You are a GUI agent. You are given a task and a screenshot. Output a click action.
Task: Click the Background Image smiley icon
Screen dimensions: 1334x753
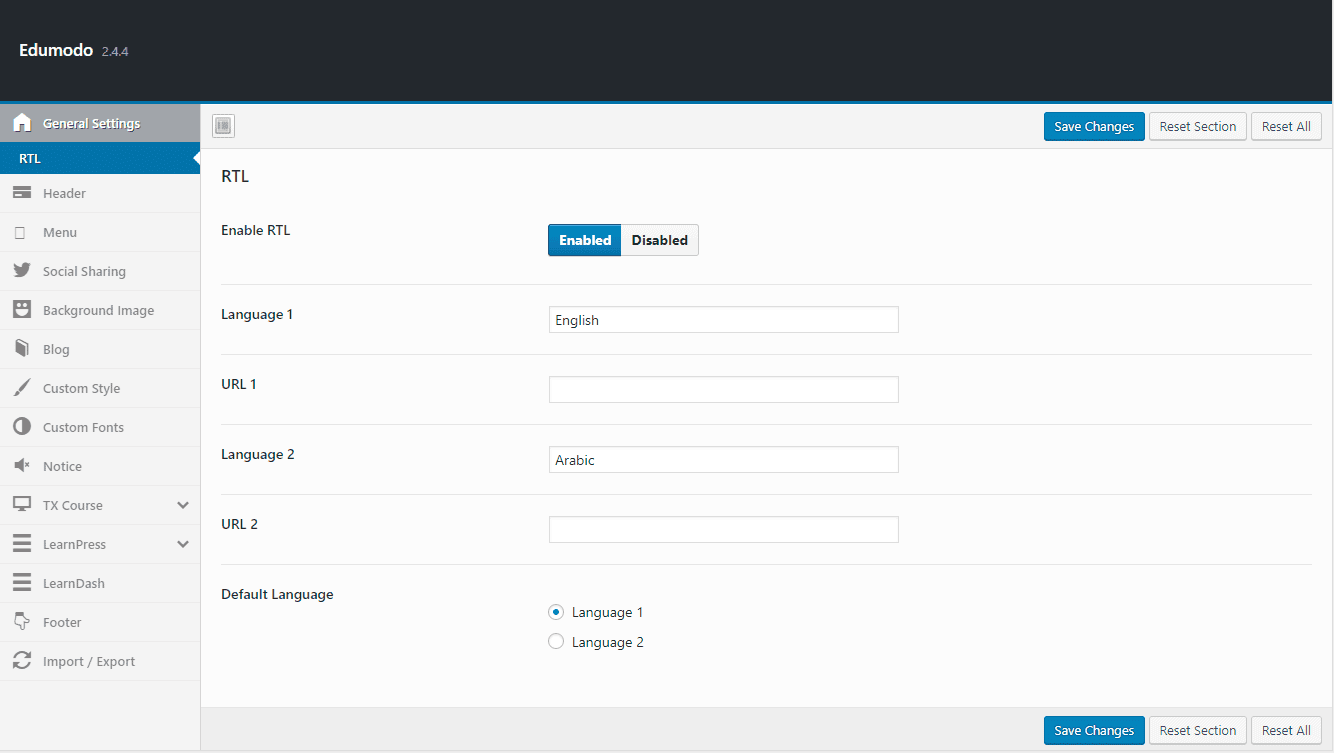[22, 310]
